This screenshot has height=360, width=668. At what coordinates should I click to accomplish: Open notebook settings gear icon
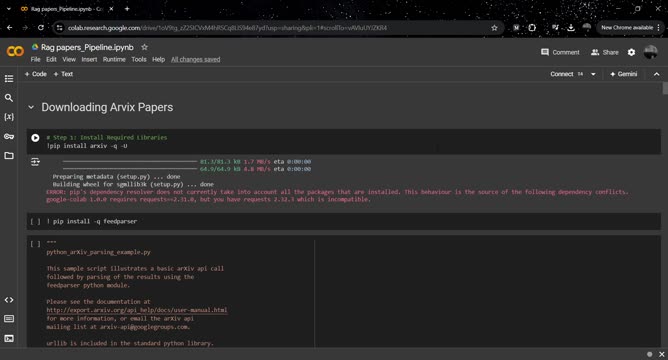[631, 52]
